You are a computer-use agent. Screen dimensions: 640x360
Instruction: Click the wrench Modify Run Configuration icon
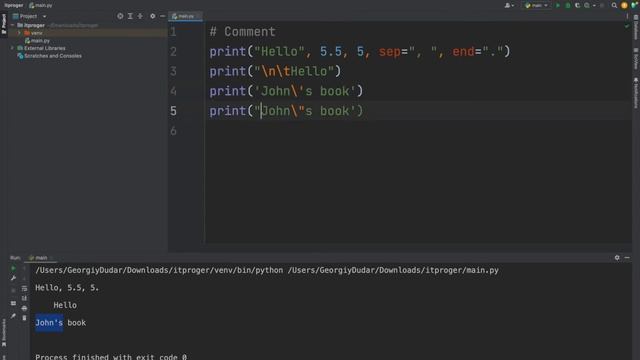13,278
